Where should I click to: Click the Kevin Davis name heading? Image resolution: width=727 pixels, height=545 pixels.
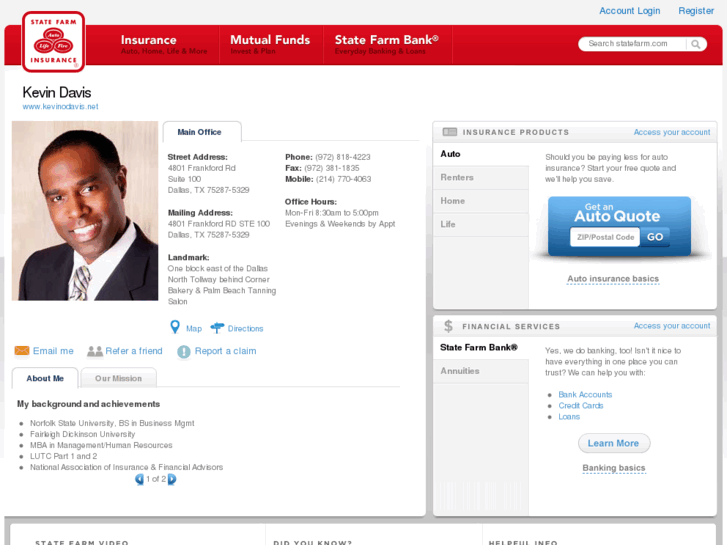click(x=57, y=92)
